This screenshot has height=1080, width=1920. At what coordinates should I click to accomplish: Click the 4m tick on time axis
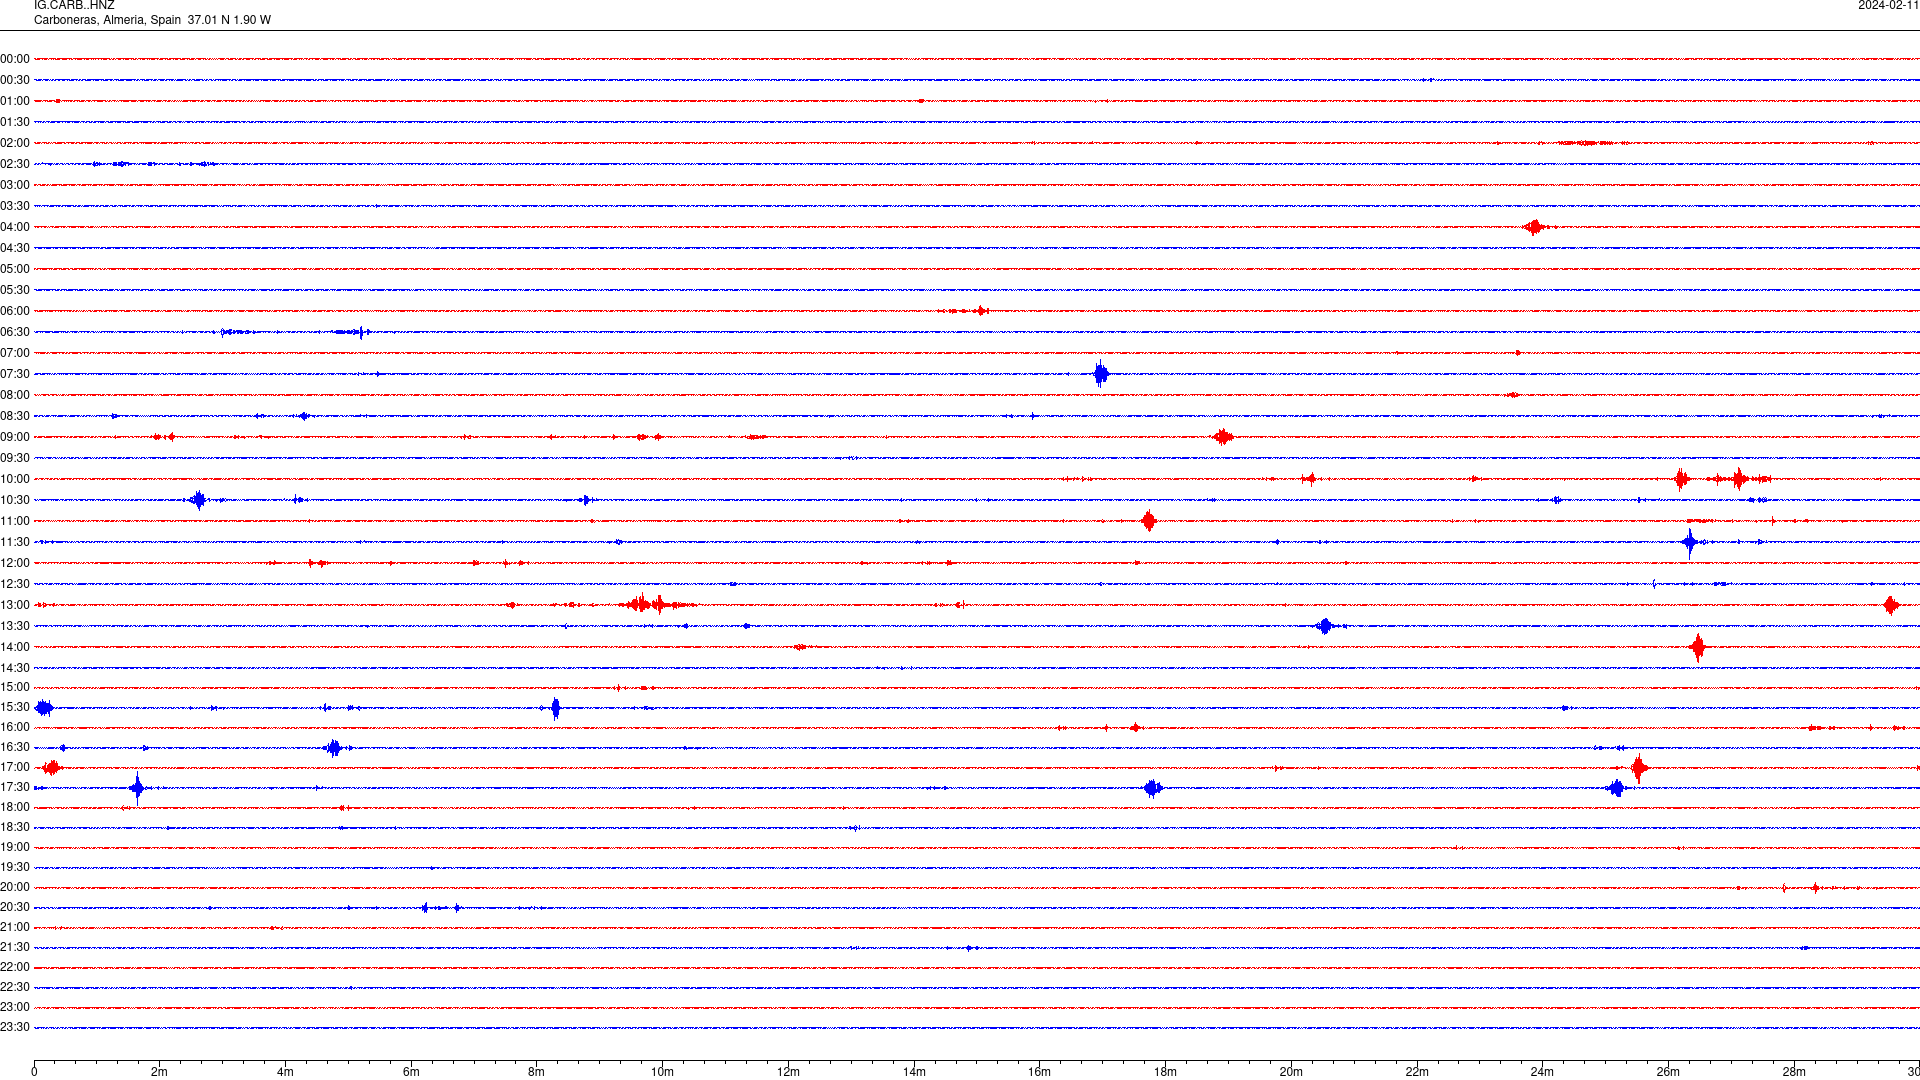tap(285, 1072)
